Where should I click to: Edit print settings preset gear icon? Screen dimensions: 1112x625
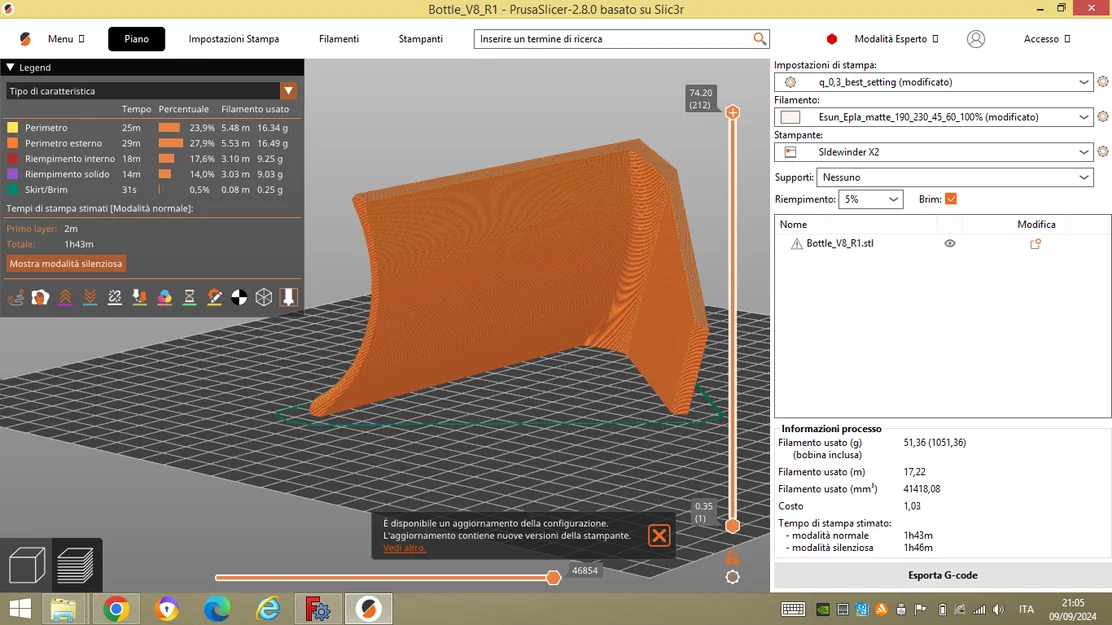tap(1103, 82)
